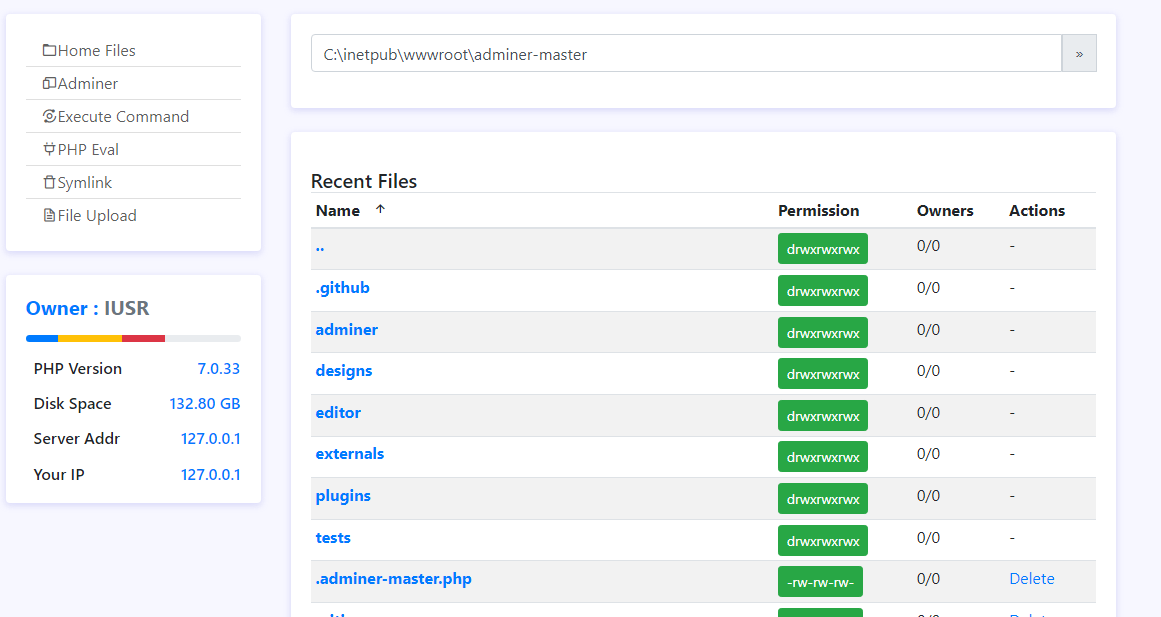
Task: Click disk space value 132.80 GB
Action: coord(205,404)
